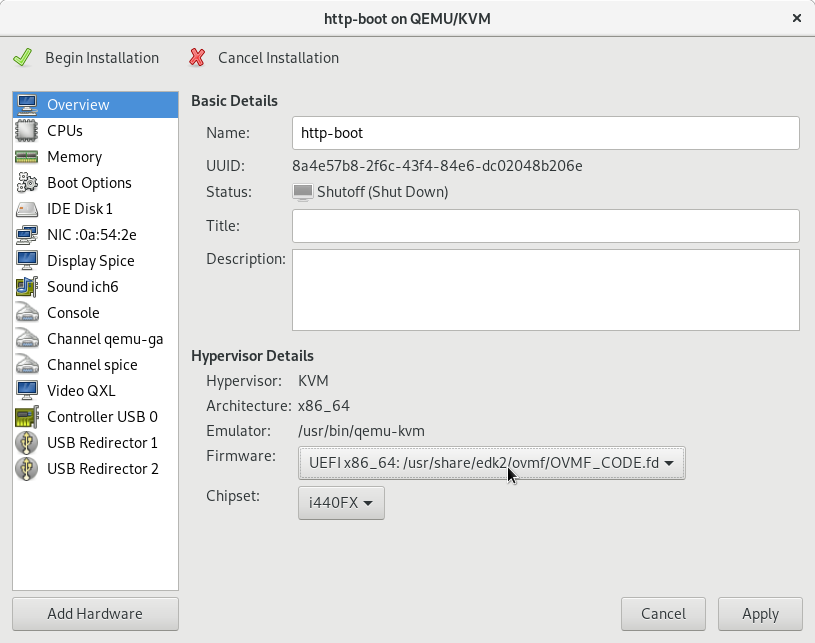The height and width of the screenshot is (643, 815).
Task: Click the Description text area
Action: (545, 290)
